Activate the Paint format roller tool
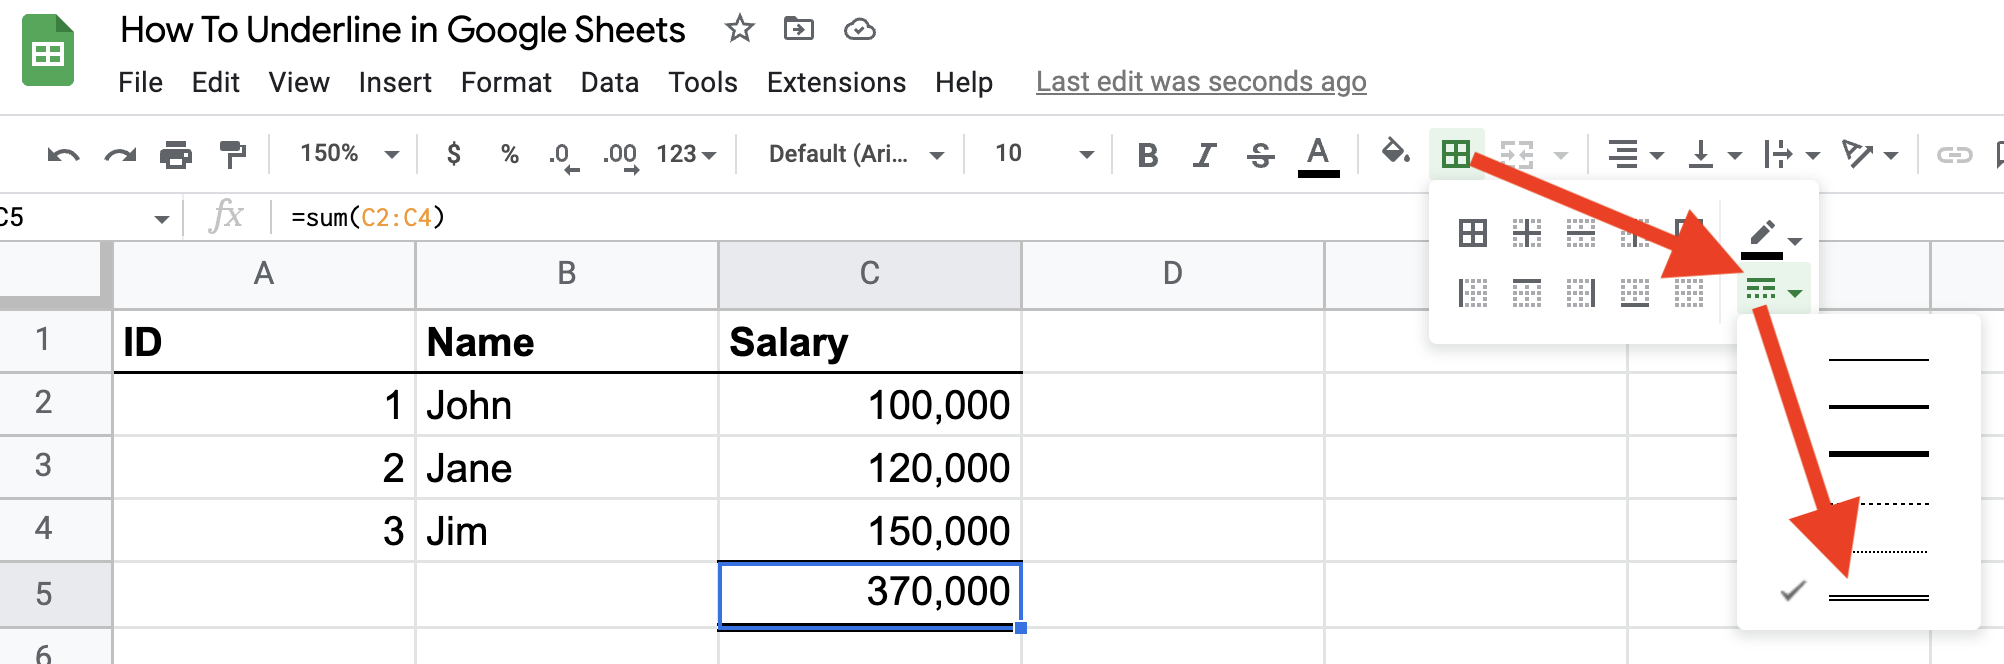This screenshot has width=2004, height=664. pyautogui.click(x=232, y=154)
